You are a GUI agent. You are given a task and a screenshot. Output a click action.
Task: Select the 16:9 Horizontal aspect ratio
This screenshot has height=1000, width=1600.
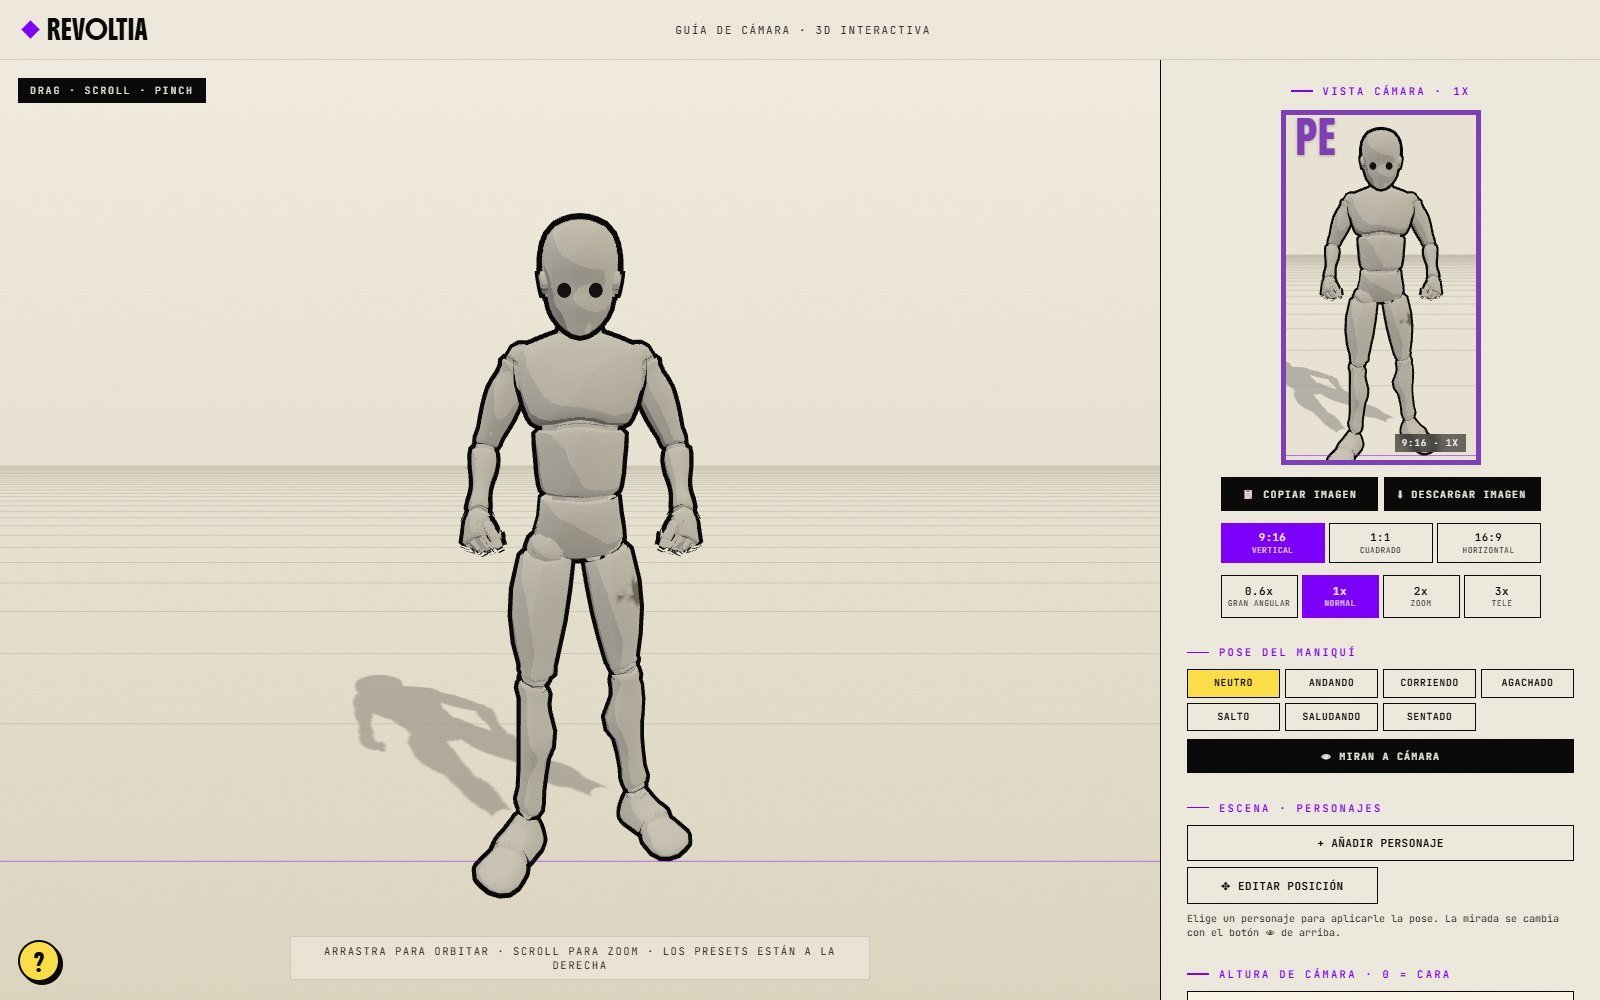[1488, 543]
